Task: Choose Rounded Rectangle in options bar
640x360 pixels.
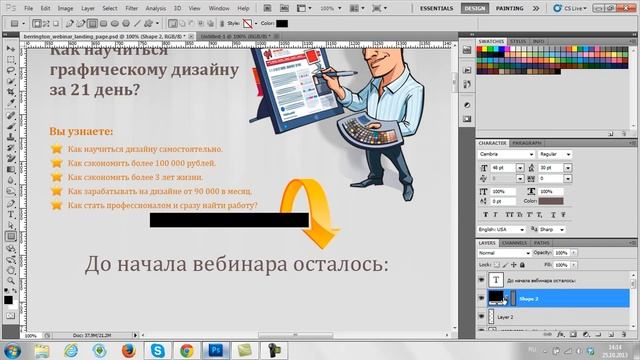Action: point(104,24)
